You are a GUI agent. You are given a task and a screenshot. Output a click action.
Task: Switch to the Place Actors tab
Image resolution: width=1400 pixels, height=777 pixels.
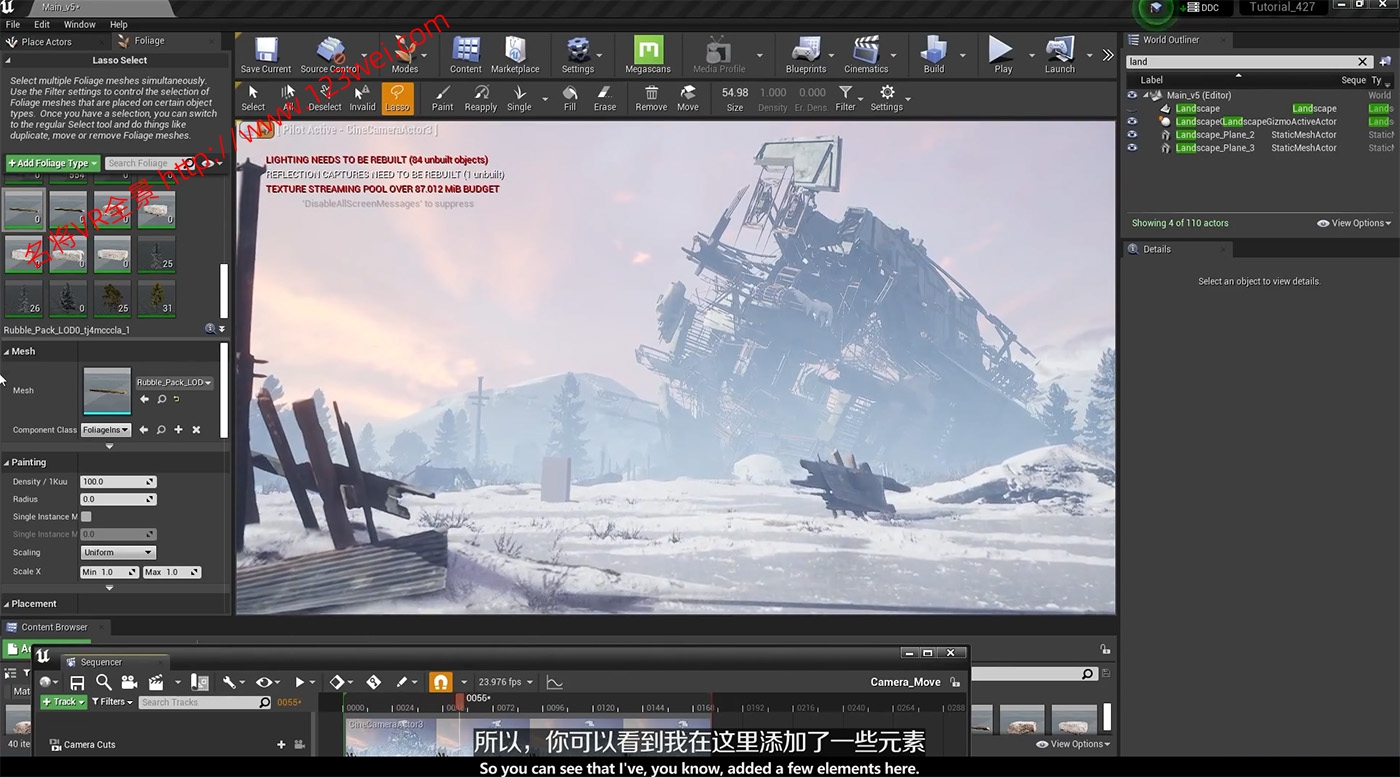pyautogui.click(x=46, y=42)
